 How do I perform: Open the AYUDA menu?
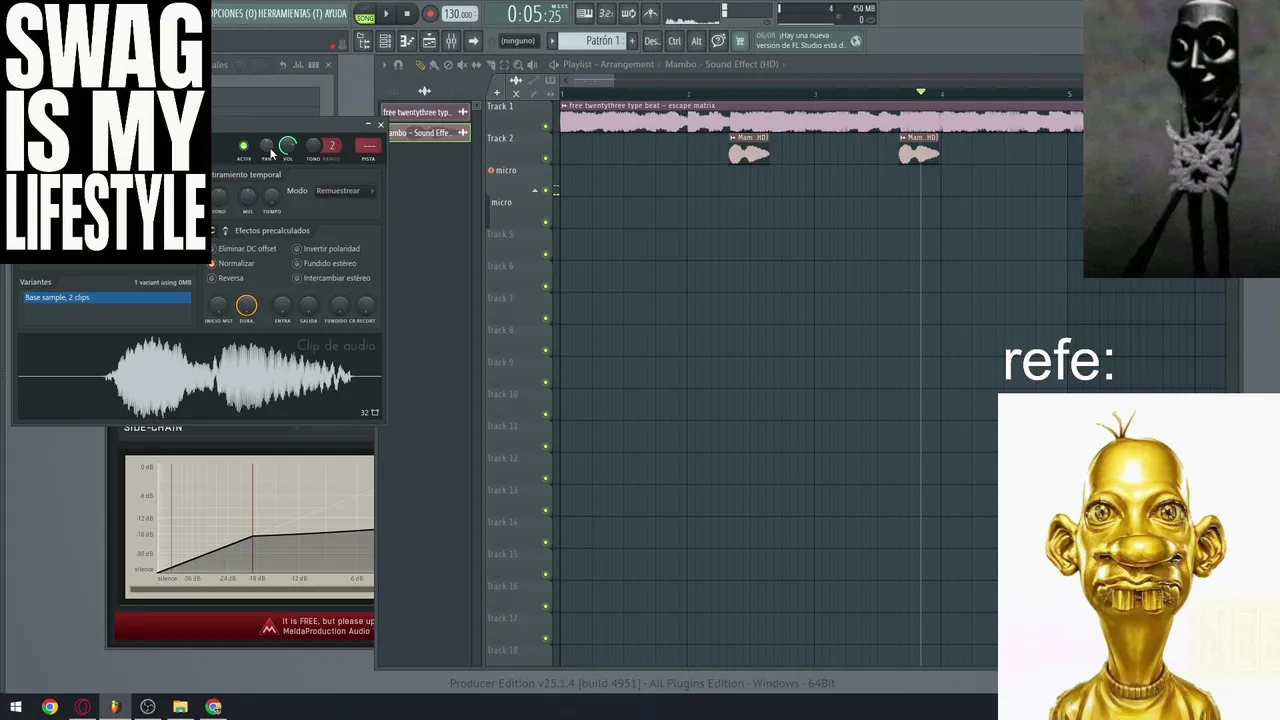(x=336, y=14)
